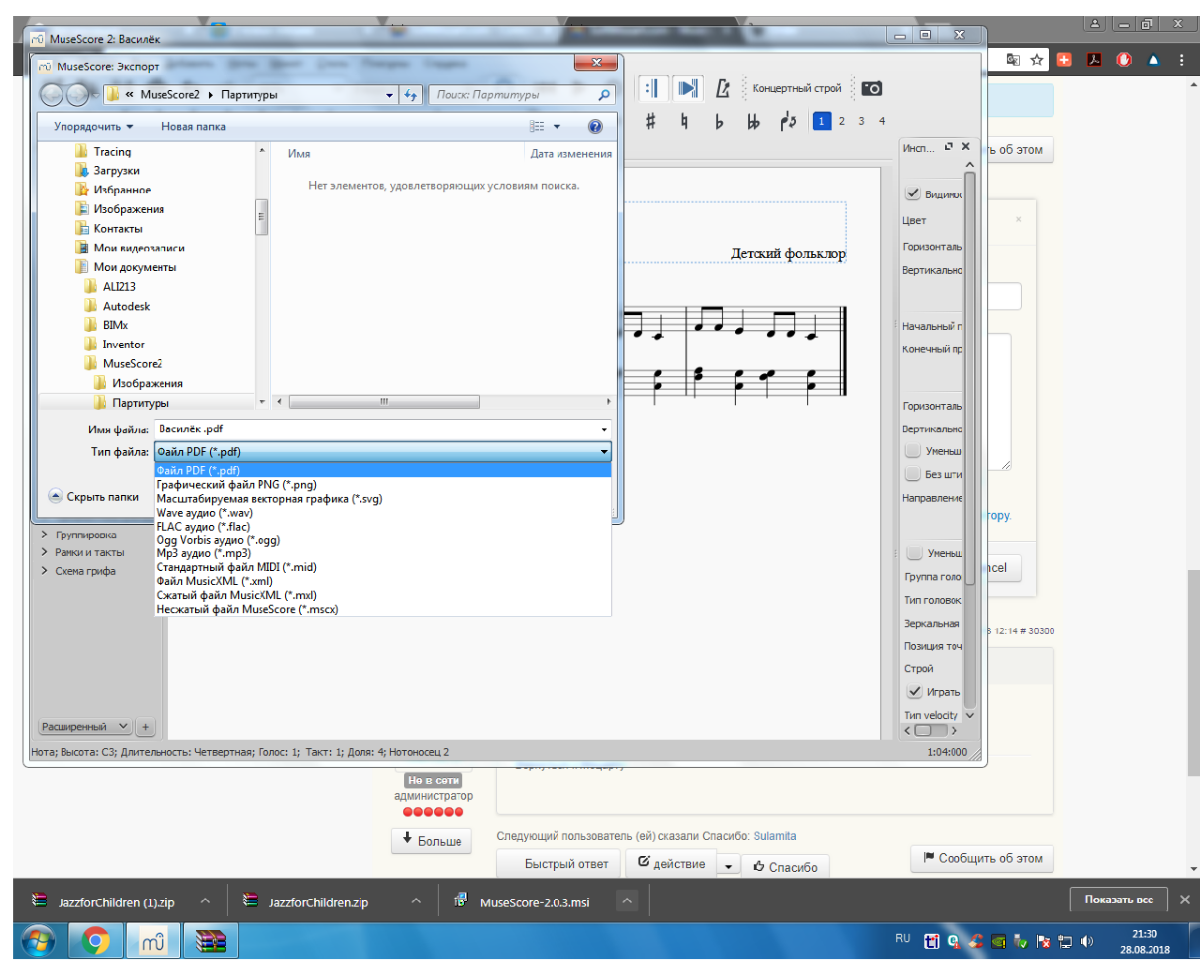Select the single flat accidental icon
1200x960 pixels.
pos(719,121)
